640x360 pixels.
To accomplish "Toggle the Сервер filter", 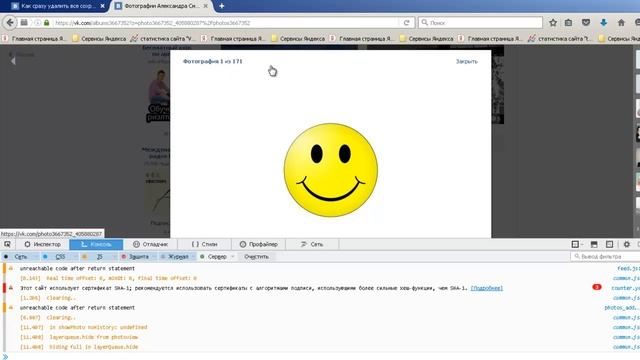I will pos(217,256).
